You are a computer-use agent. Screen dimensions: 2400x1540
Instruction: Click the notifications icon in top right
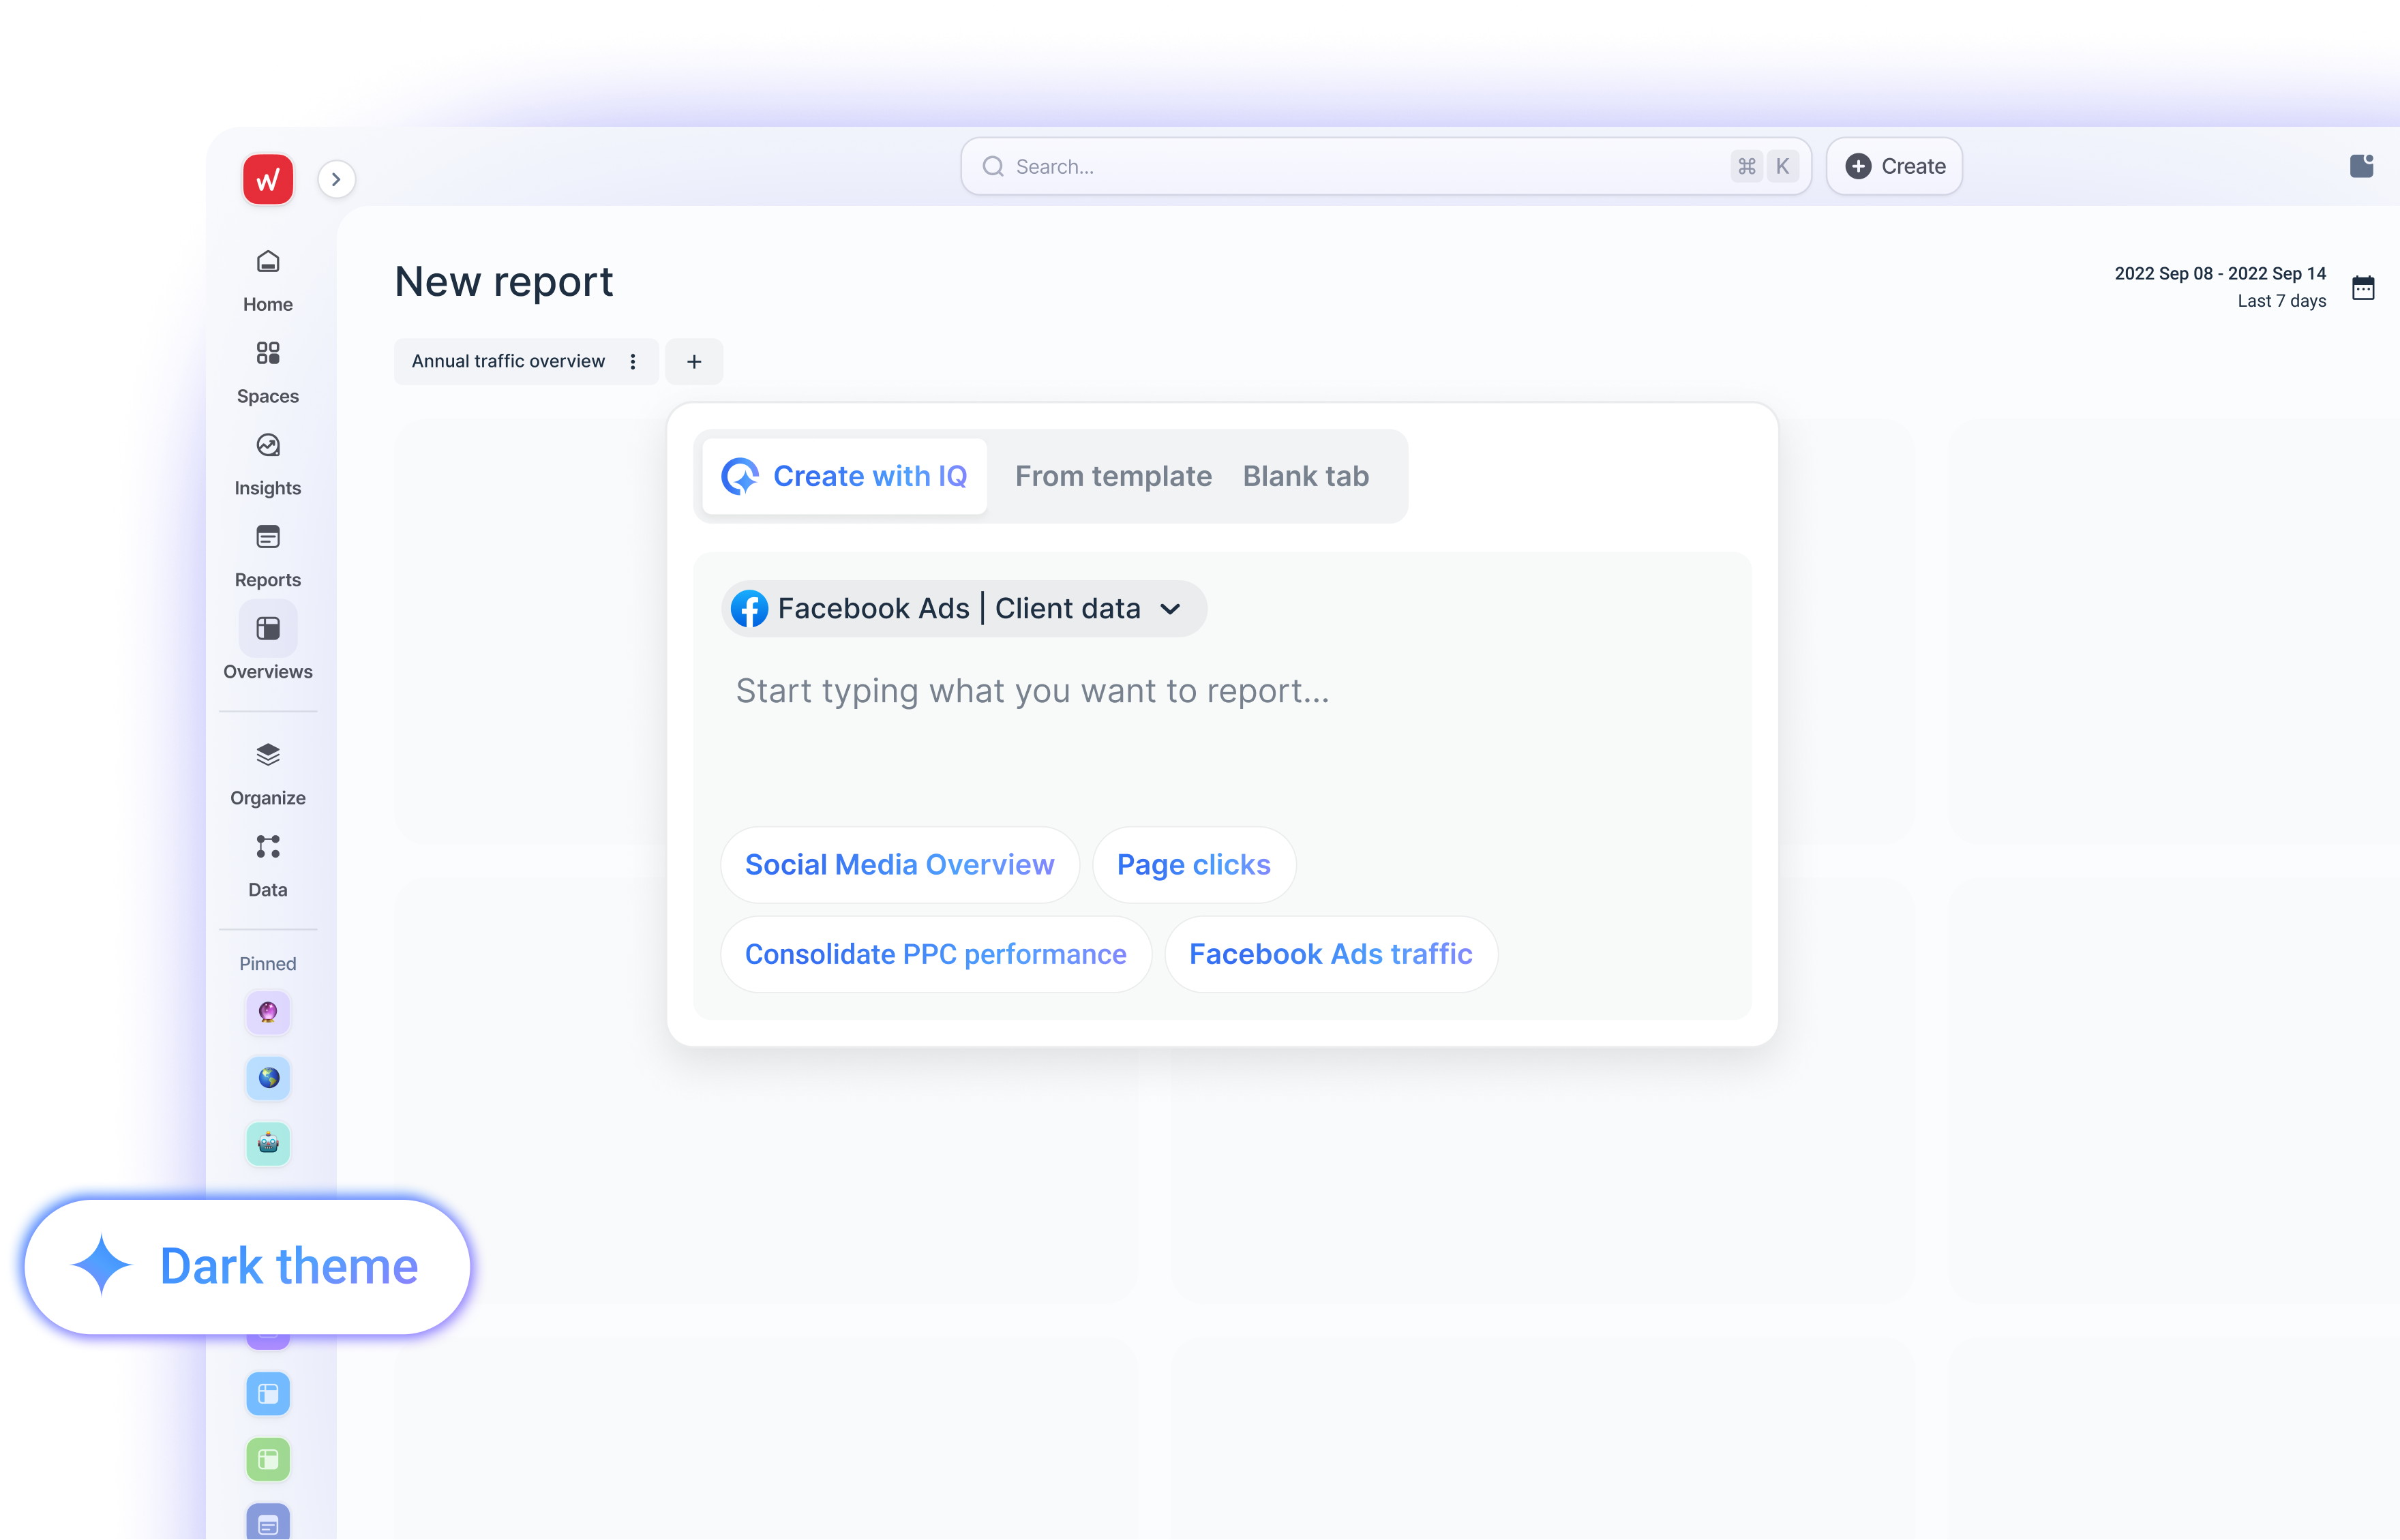tap(2362, 165)
